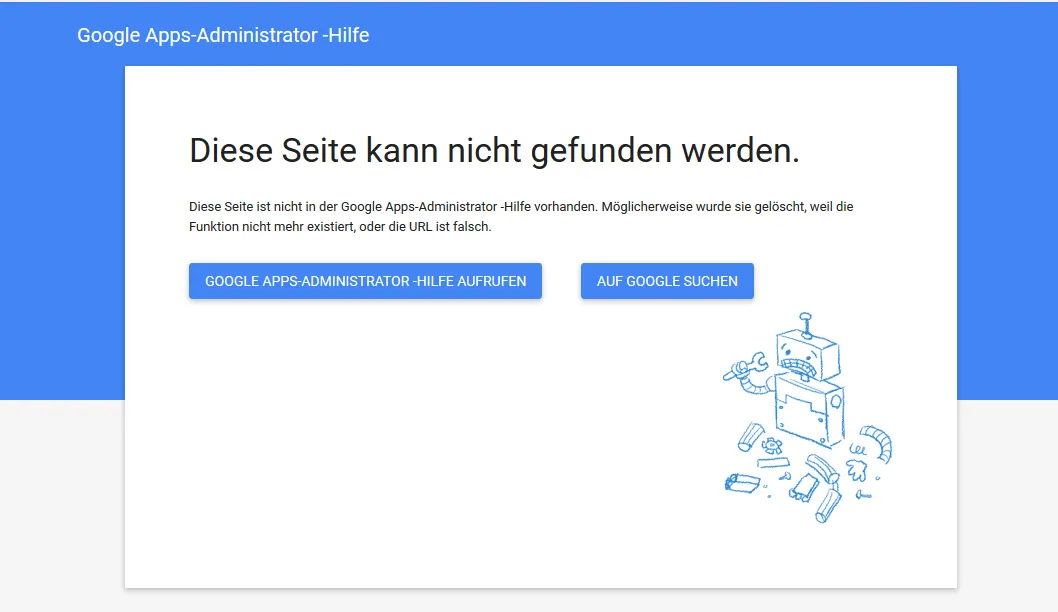Select the AUF GOOGLE SUCHEN button

(667, 281)
